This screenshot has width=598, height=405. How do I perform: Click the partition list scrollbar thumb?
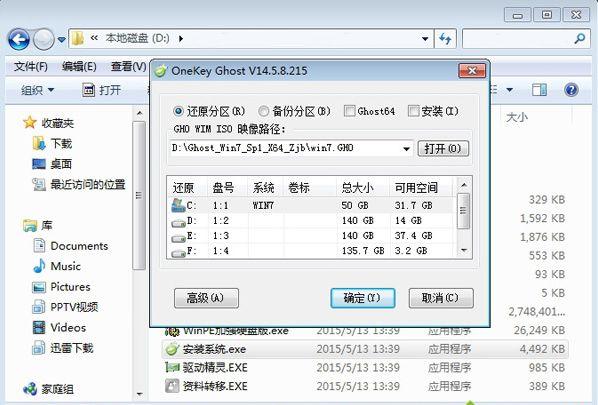[x=463, y=211]
